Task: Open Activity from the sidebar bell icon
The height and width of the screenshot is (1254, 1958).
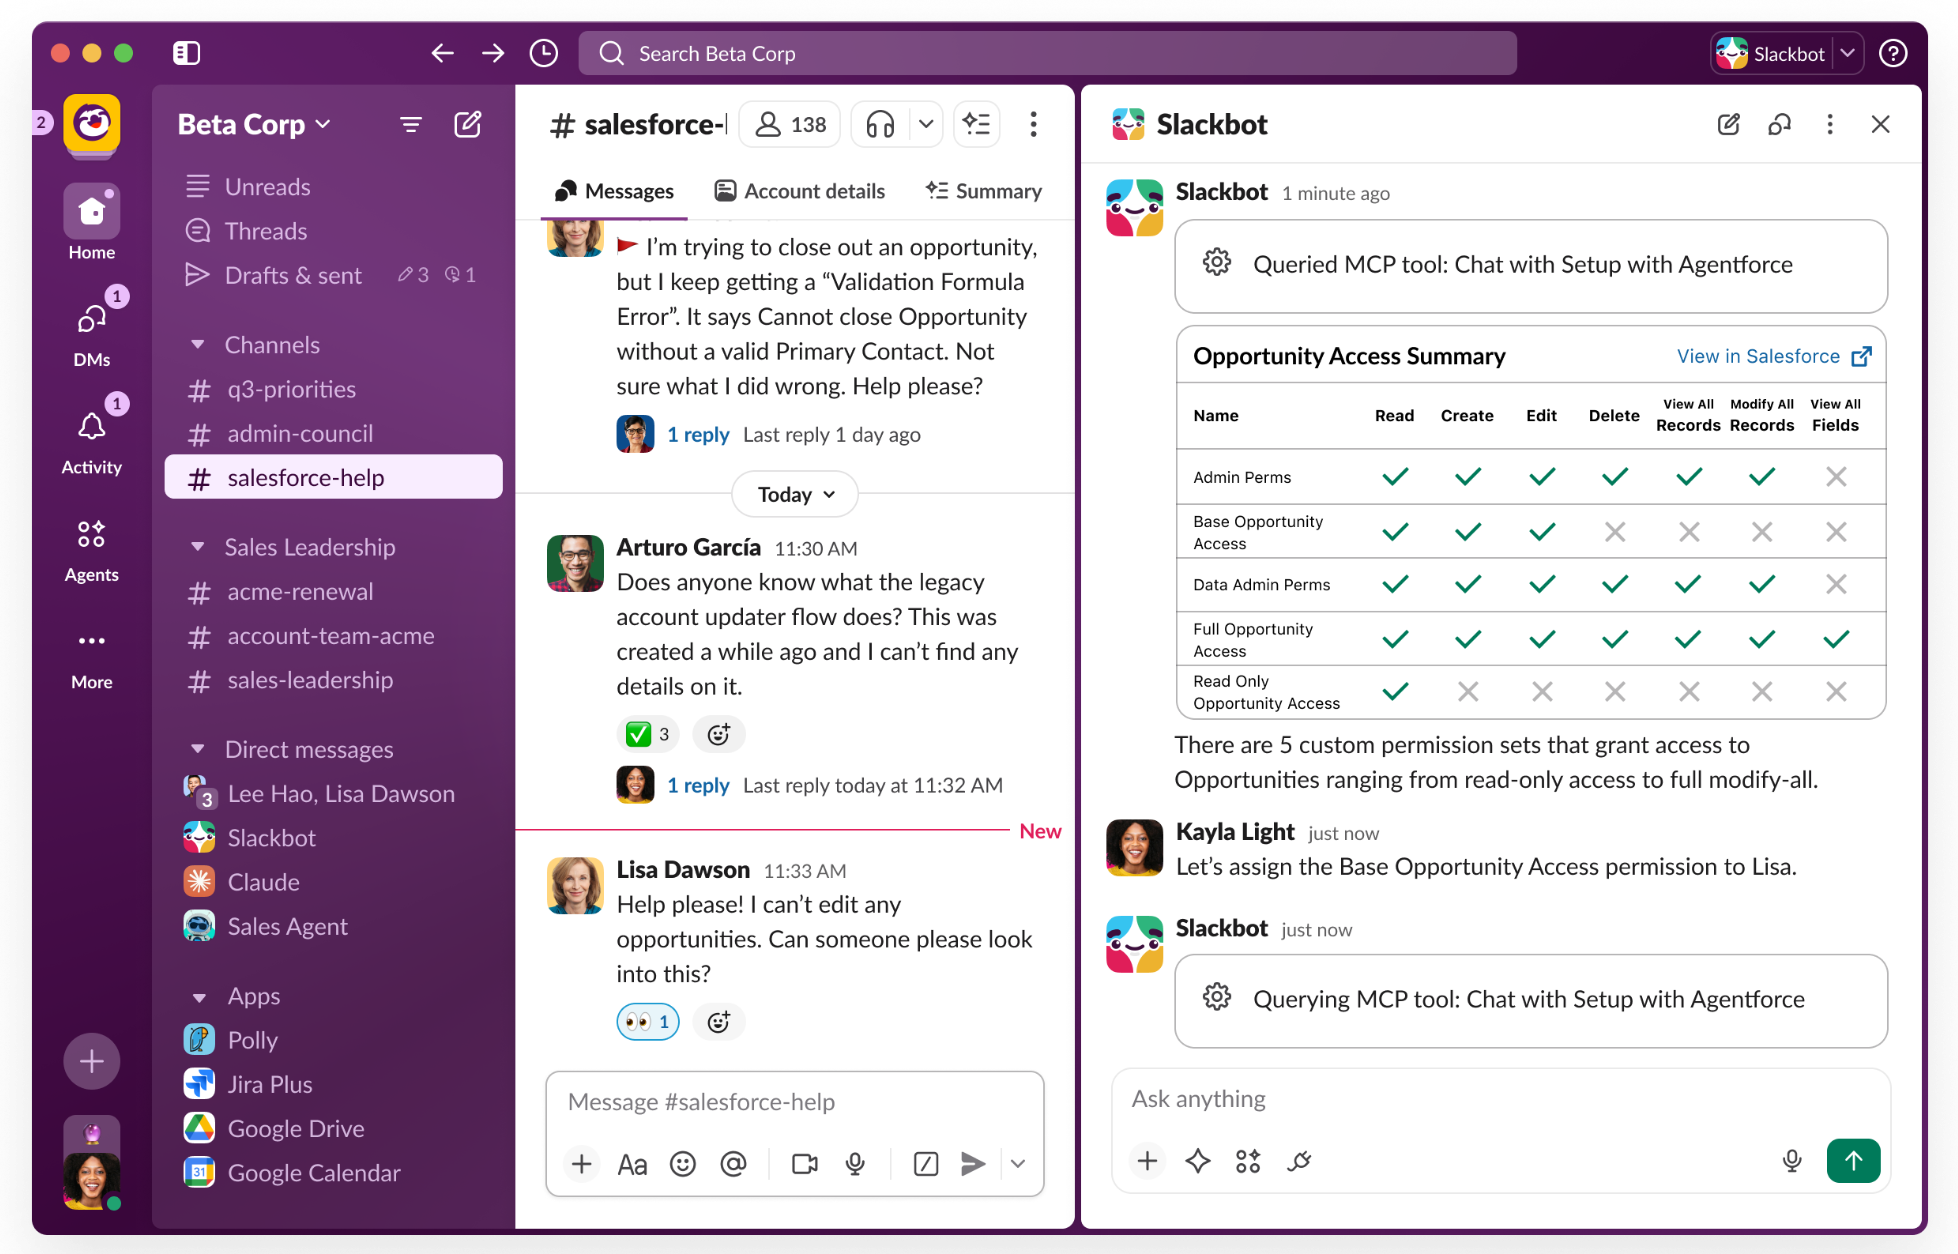Action: tap(91, 425)
